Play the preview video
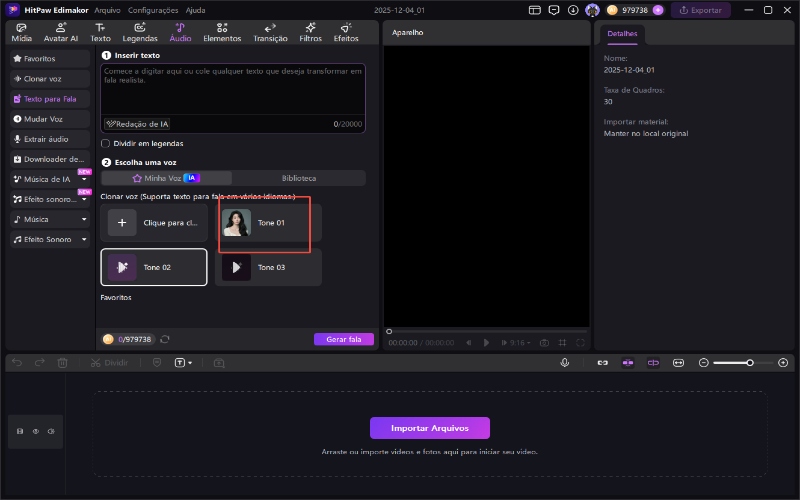Image resolution: width=800 pixels, height=500 pixels. click(x=486, y=343)
